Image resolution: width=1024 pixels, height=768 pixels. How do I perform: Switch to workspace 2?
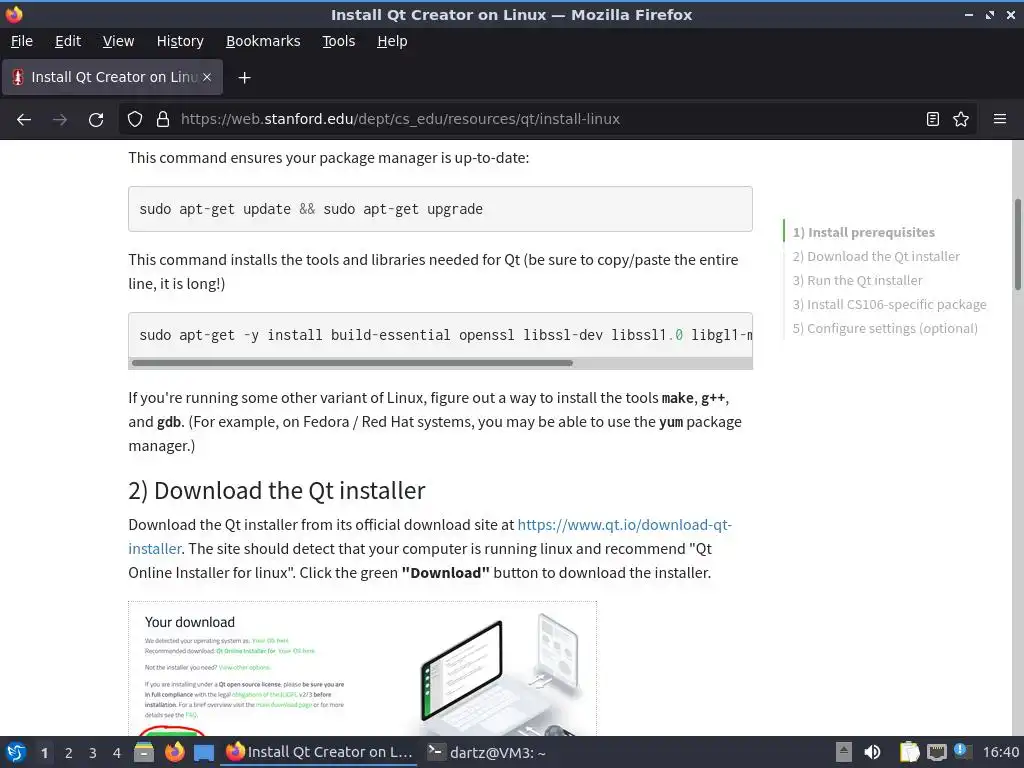(x=69, y=753)
